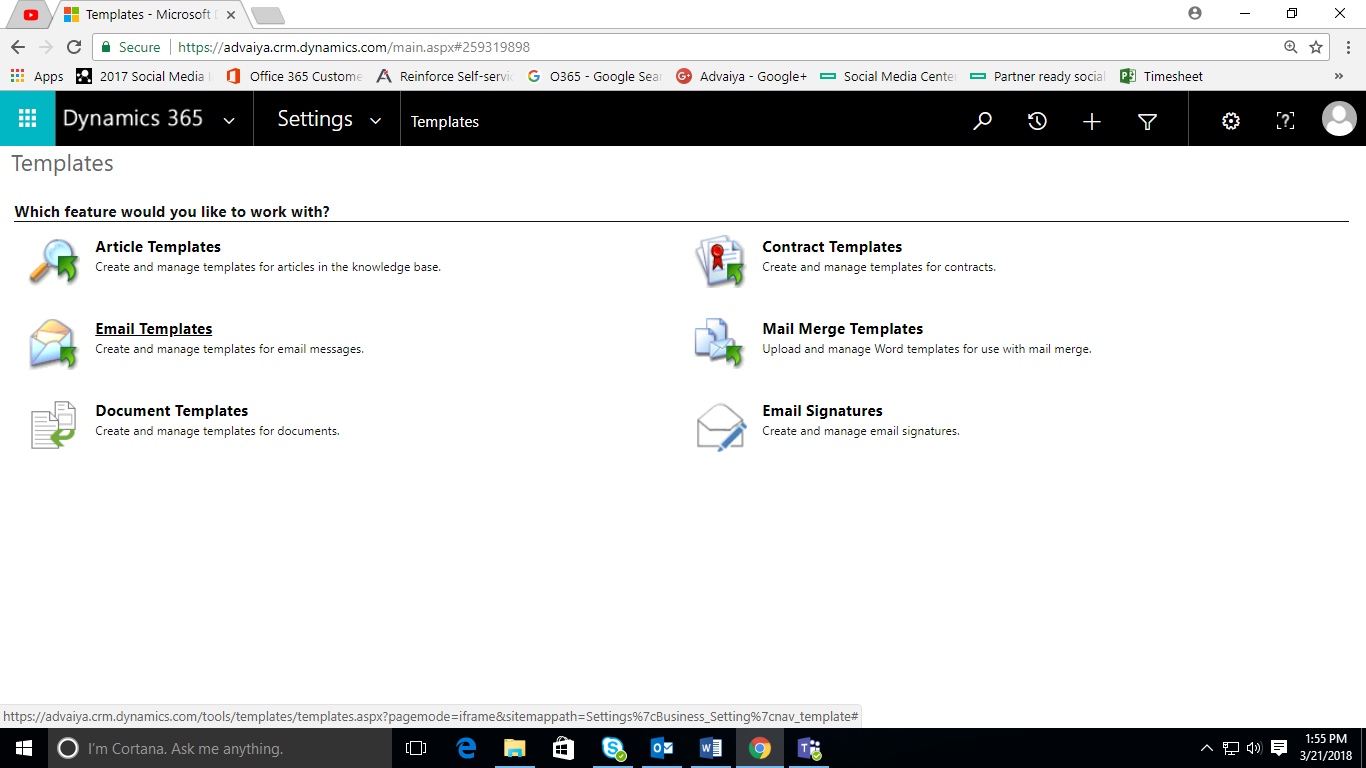This screenshot has height=768, width=1366.
Task: Open the Email Templates link
Action: (154, 329)
